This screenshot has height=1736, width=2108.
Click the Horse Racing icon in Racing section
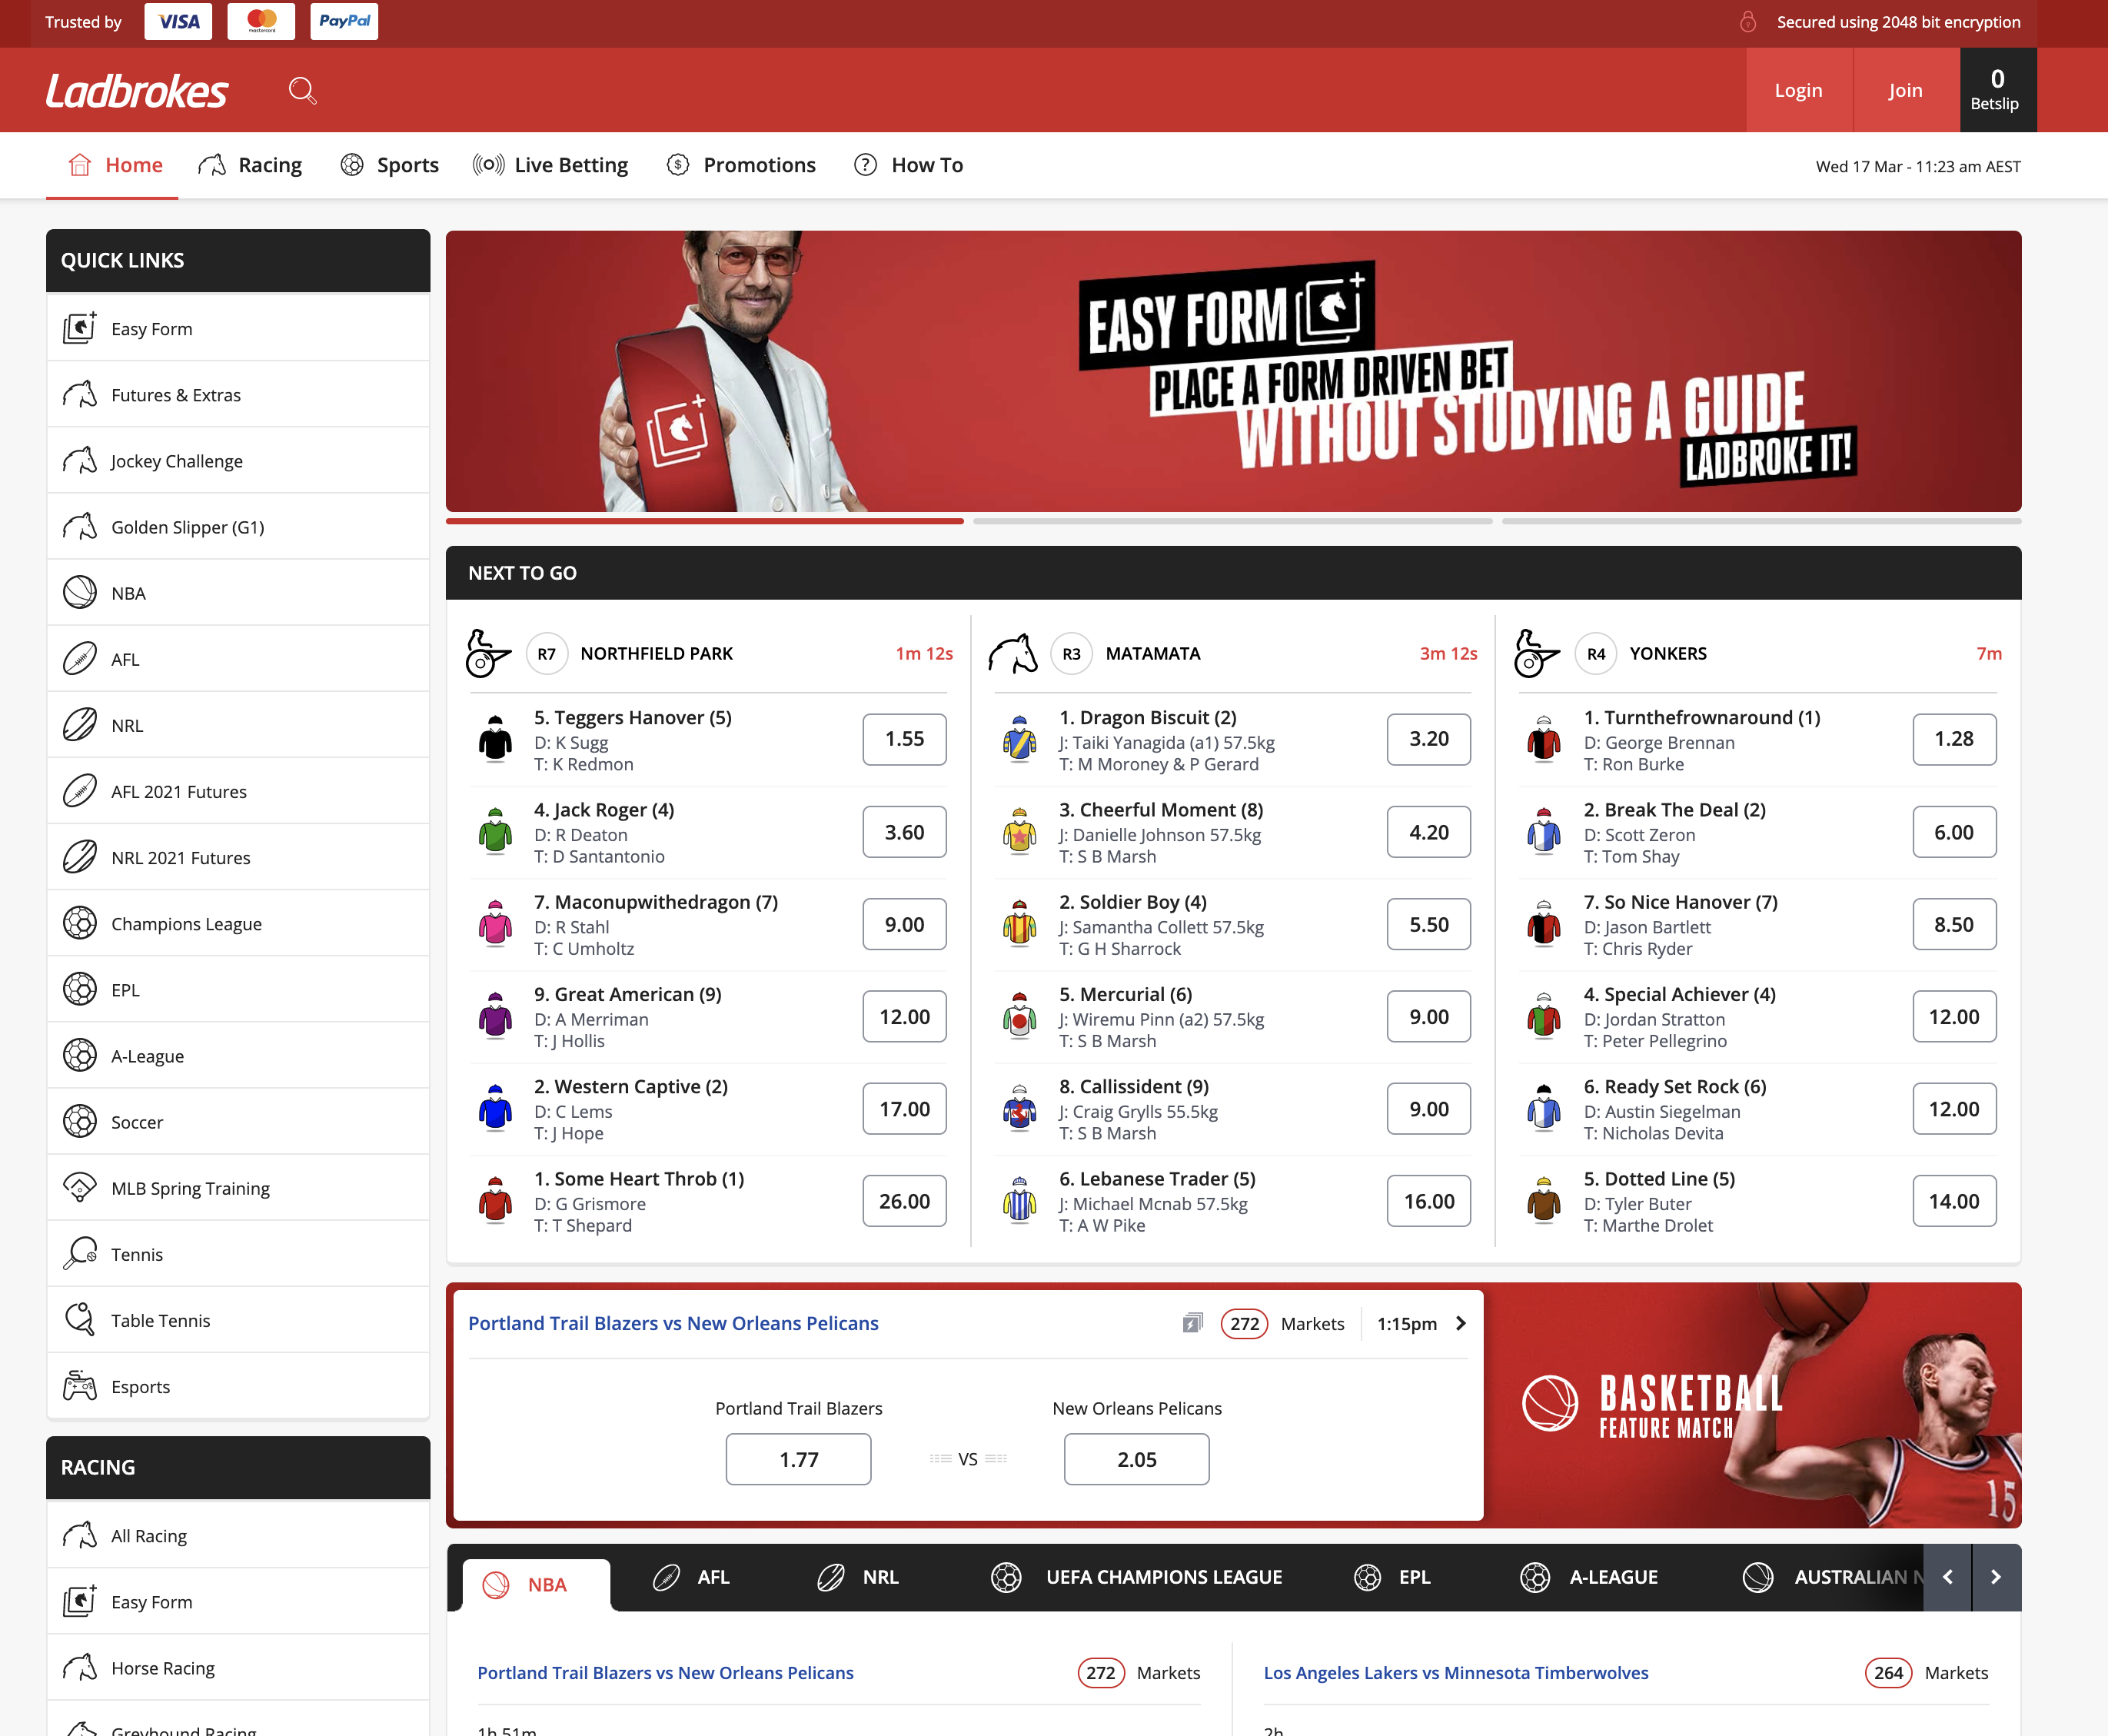click(x=80, y=1667)
